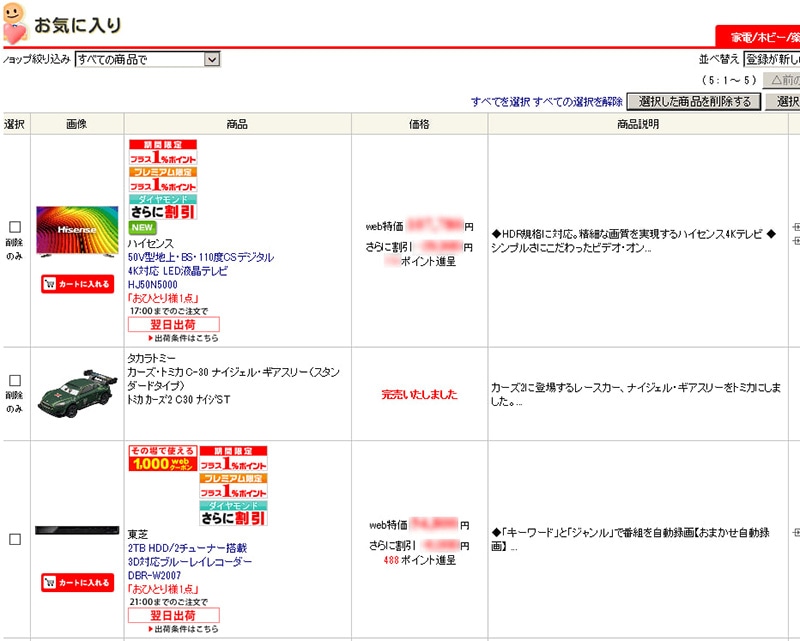Click the 商品説明 column header

click(638, 124)
